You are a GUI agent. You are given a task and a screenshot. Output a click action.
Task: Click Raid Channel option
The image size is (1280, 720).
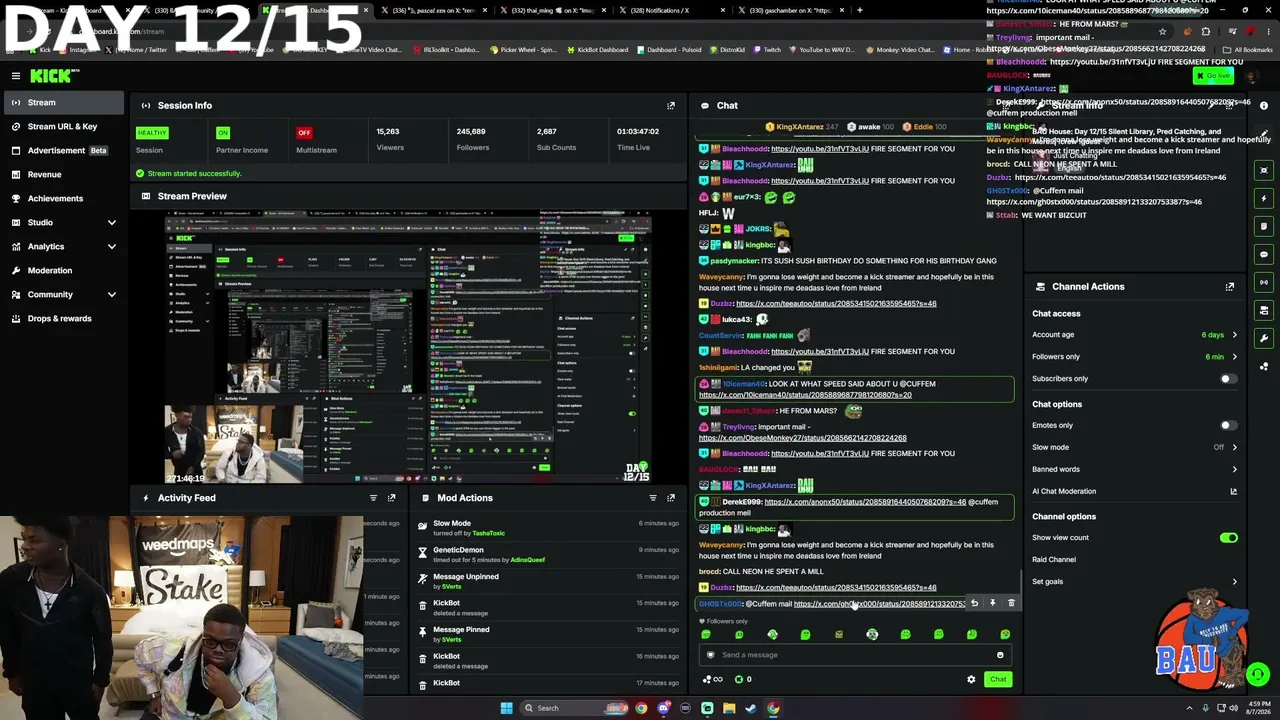pos(1054,560)
